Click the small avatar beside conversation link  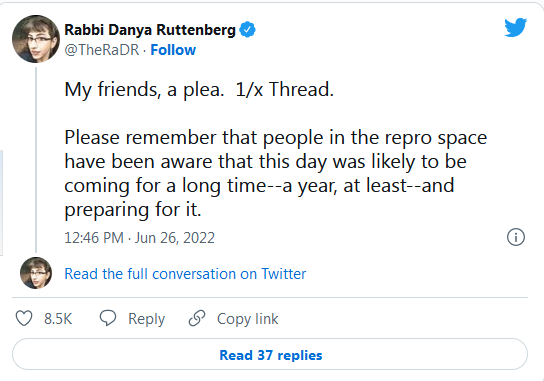tap(36, 273)
